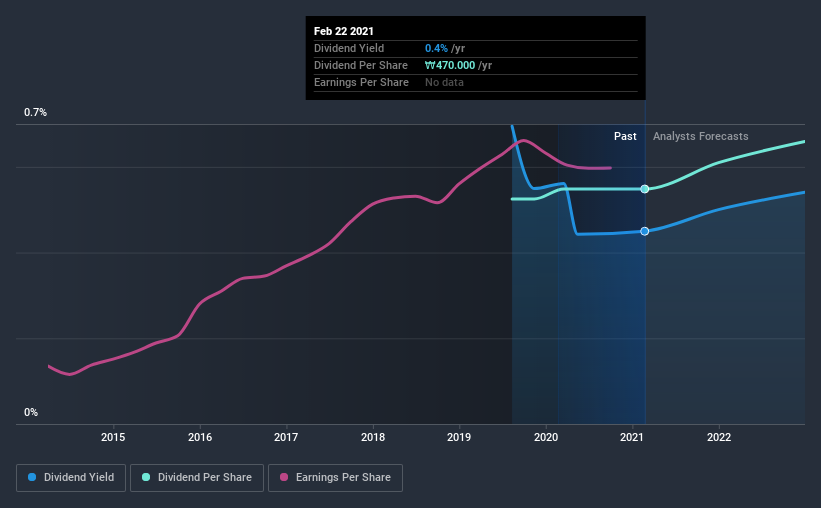Click the 2015 x-axis label

pos(113,437)
